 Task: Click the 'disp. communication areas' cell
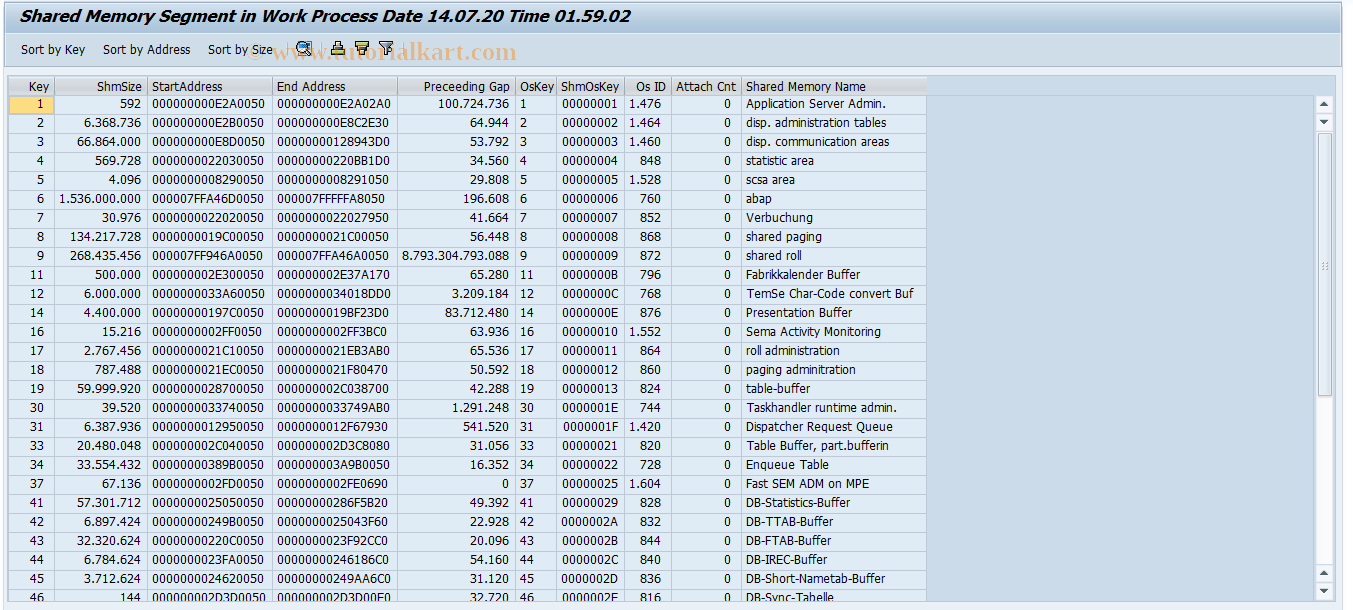[x=834, y=142]
